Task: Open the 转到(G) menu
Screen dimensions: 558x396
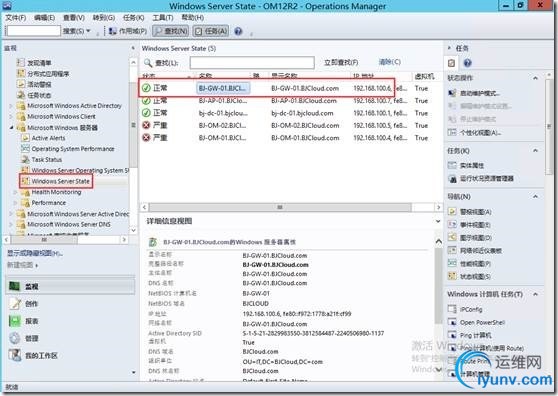Action: point(104,17)
